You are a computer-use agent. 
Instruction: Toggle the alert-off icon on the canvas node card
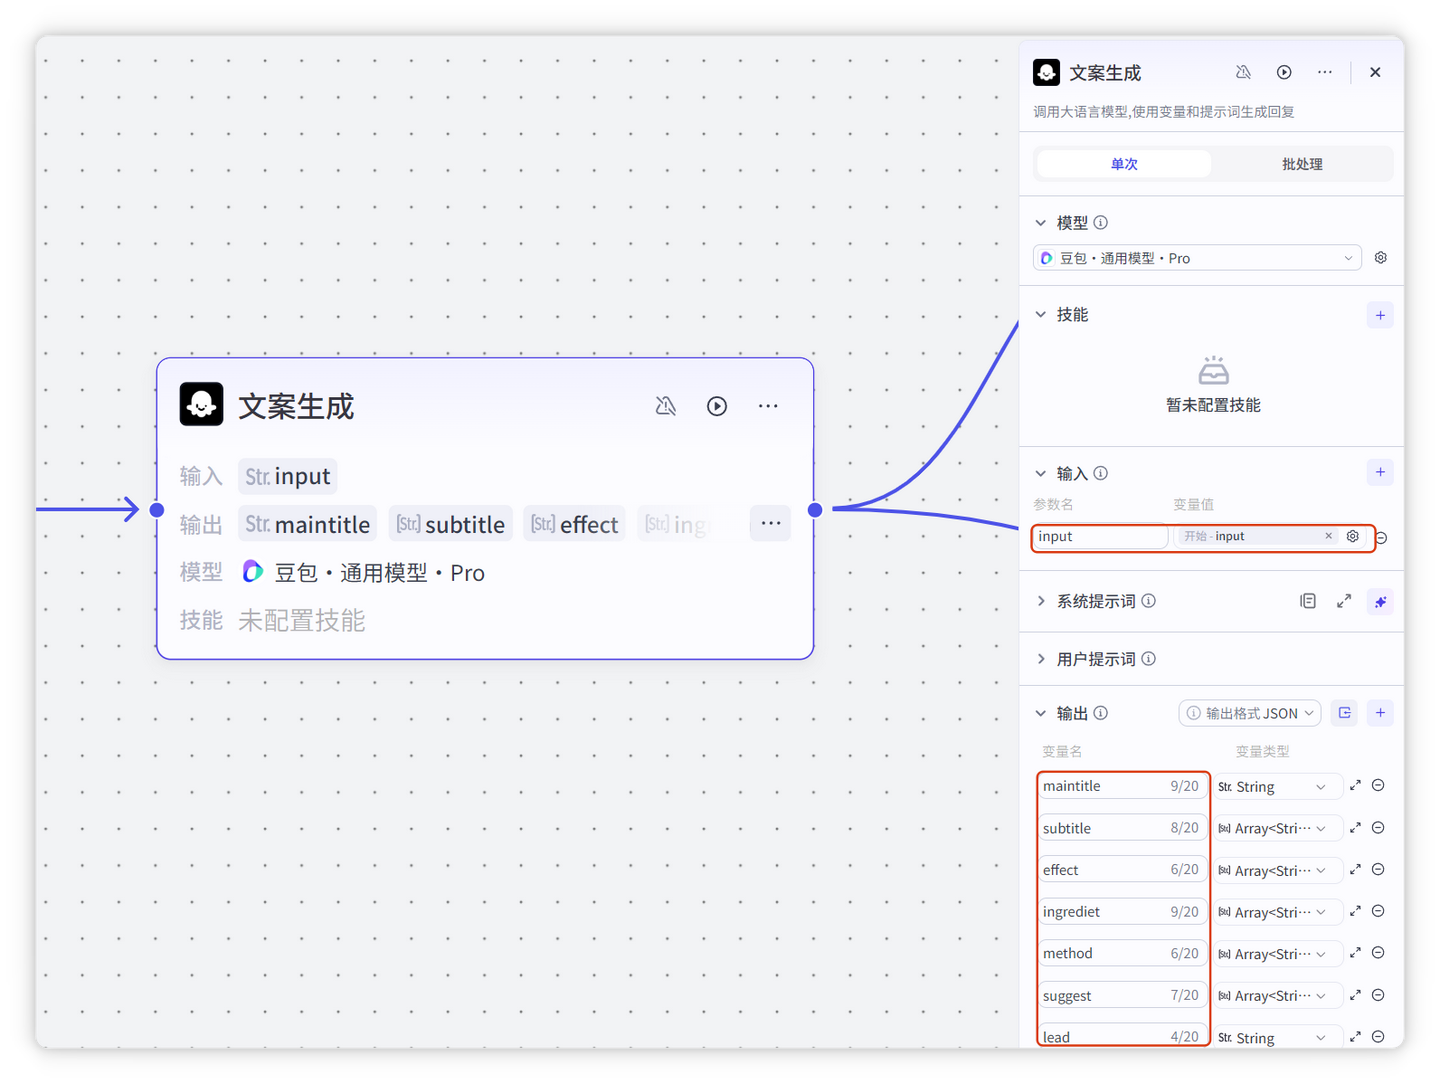tap(666, 406)
